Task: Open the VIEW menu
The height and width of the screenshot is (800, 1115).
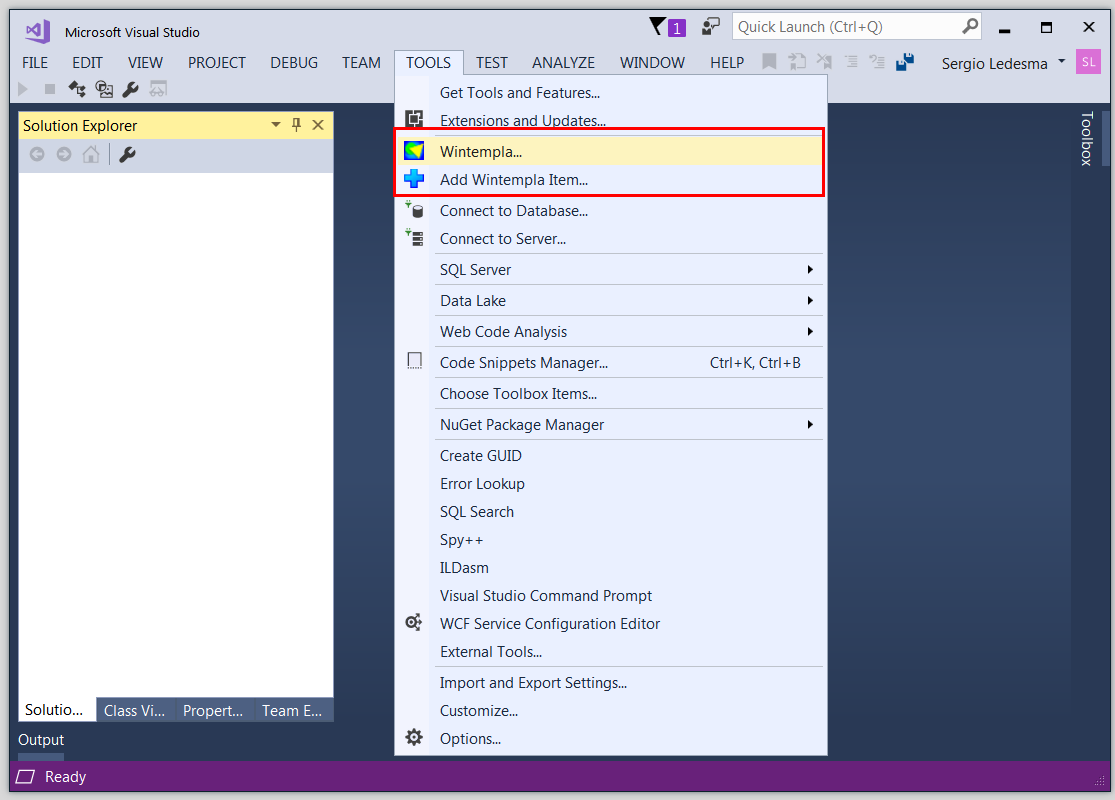Action: pyautogui.click(x=145, y=63)
